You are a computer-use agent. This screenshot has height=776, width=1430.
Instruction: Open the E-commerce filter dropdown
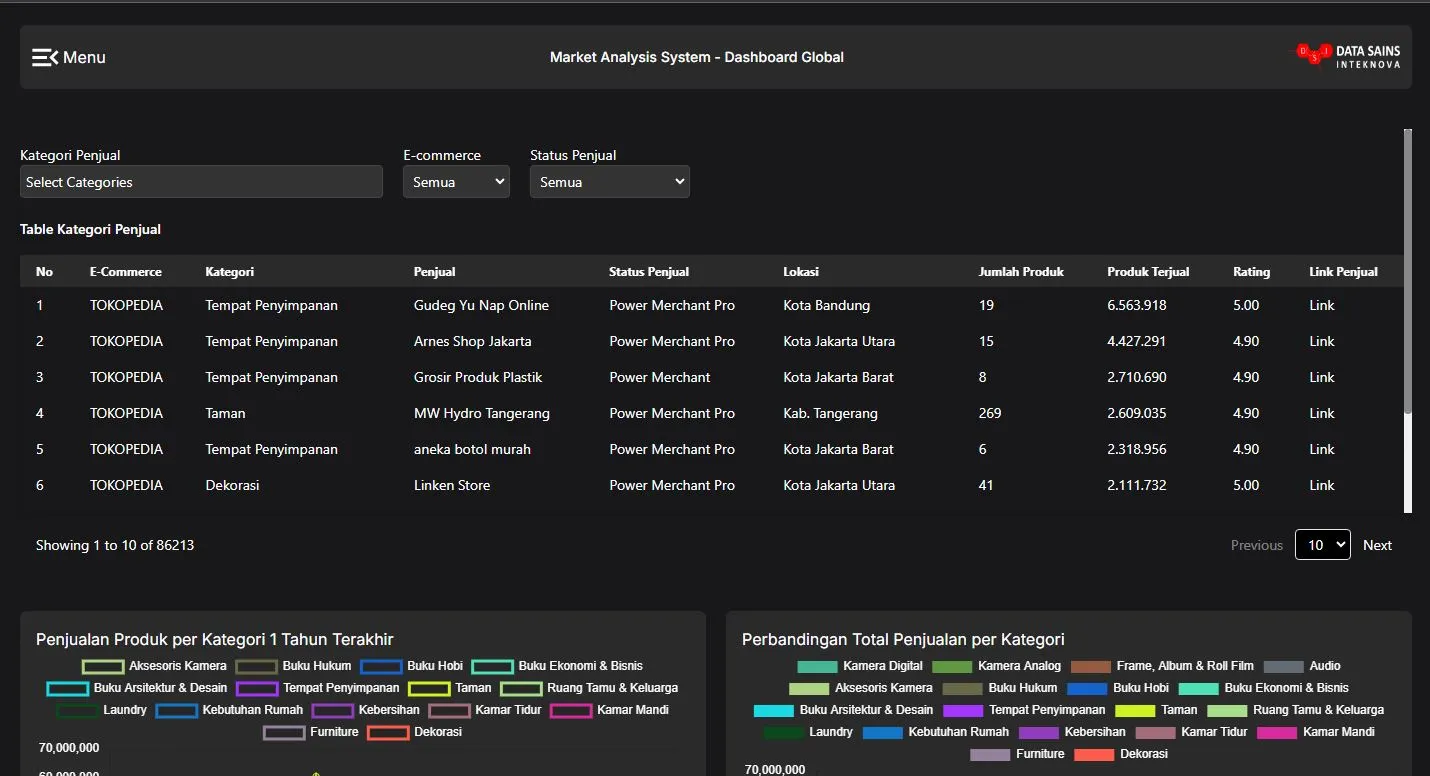456,182
